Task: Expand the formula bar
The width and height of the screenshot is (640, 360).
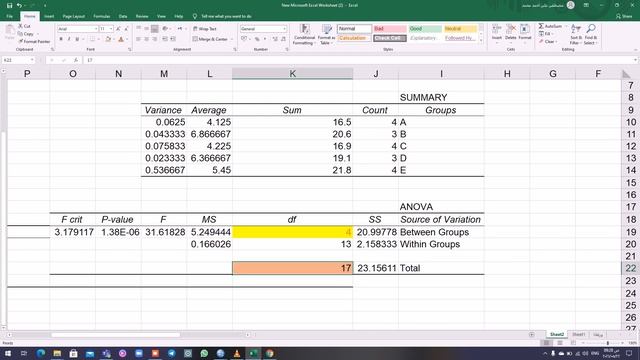Action: (636, 60)
